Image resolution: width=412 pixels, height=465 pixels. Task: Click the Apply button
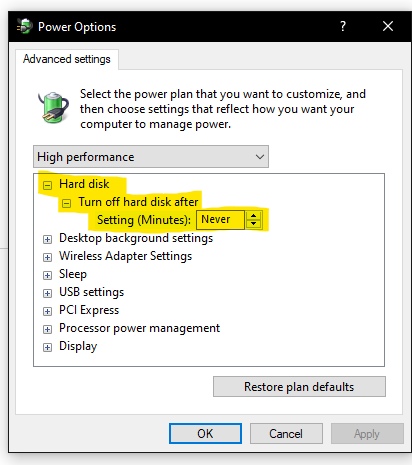pos(367,434)
